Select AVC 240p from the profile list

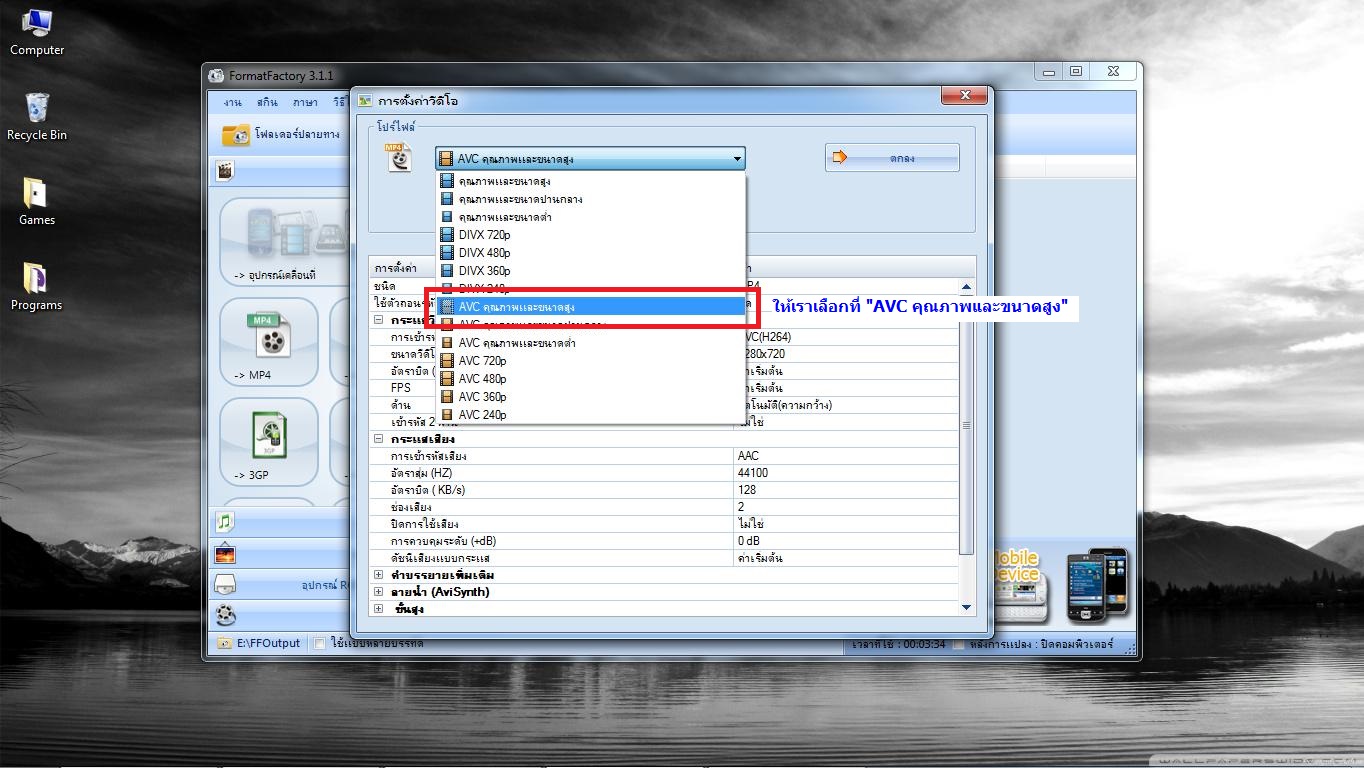pos(591,415)
